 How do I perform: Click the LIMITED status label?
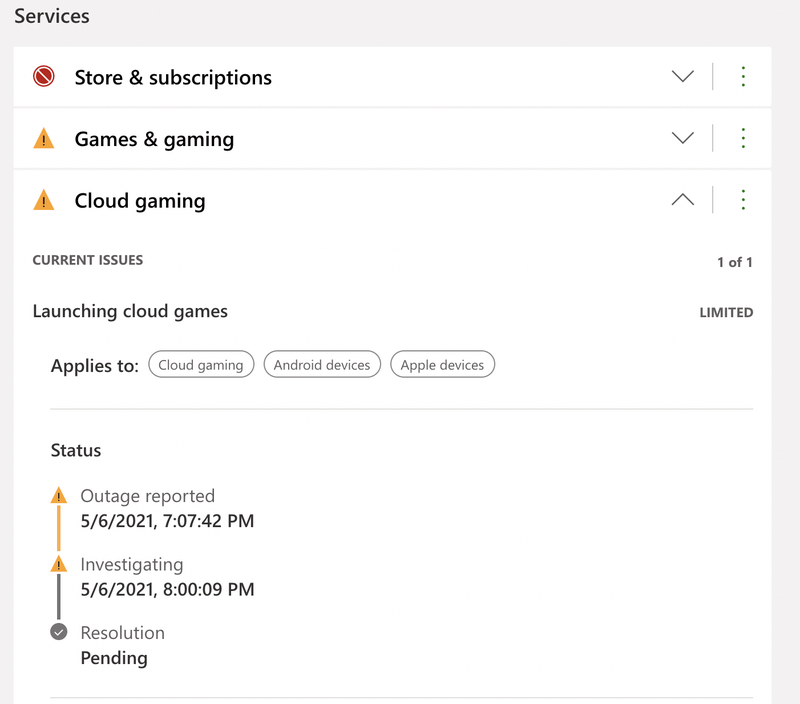(726, 312)
